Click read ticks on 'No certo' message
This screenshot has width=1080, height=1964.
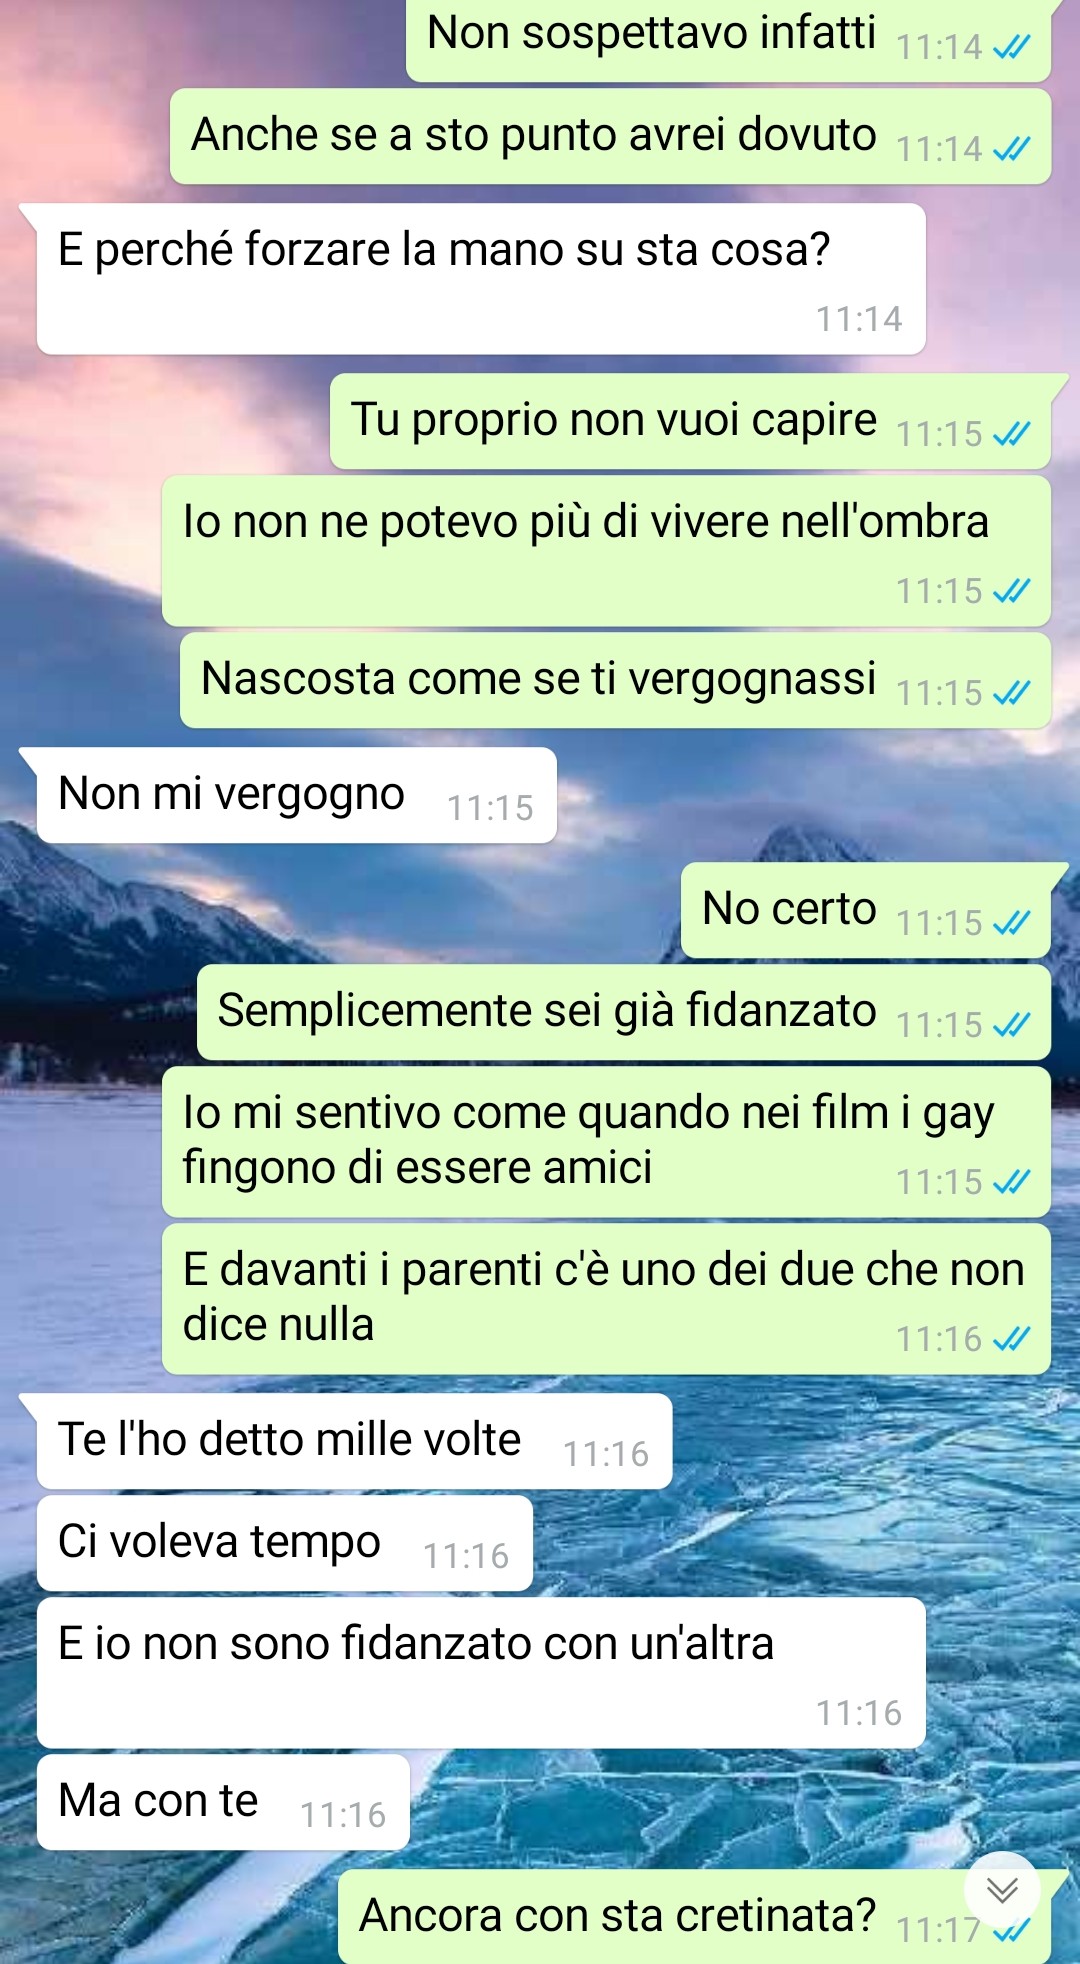(x=1011, y=923)
